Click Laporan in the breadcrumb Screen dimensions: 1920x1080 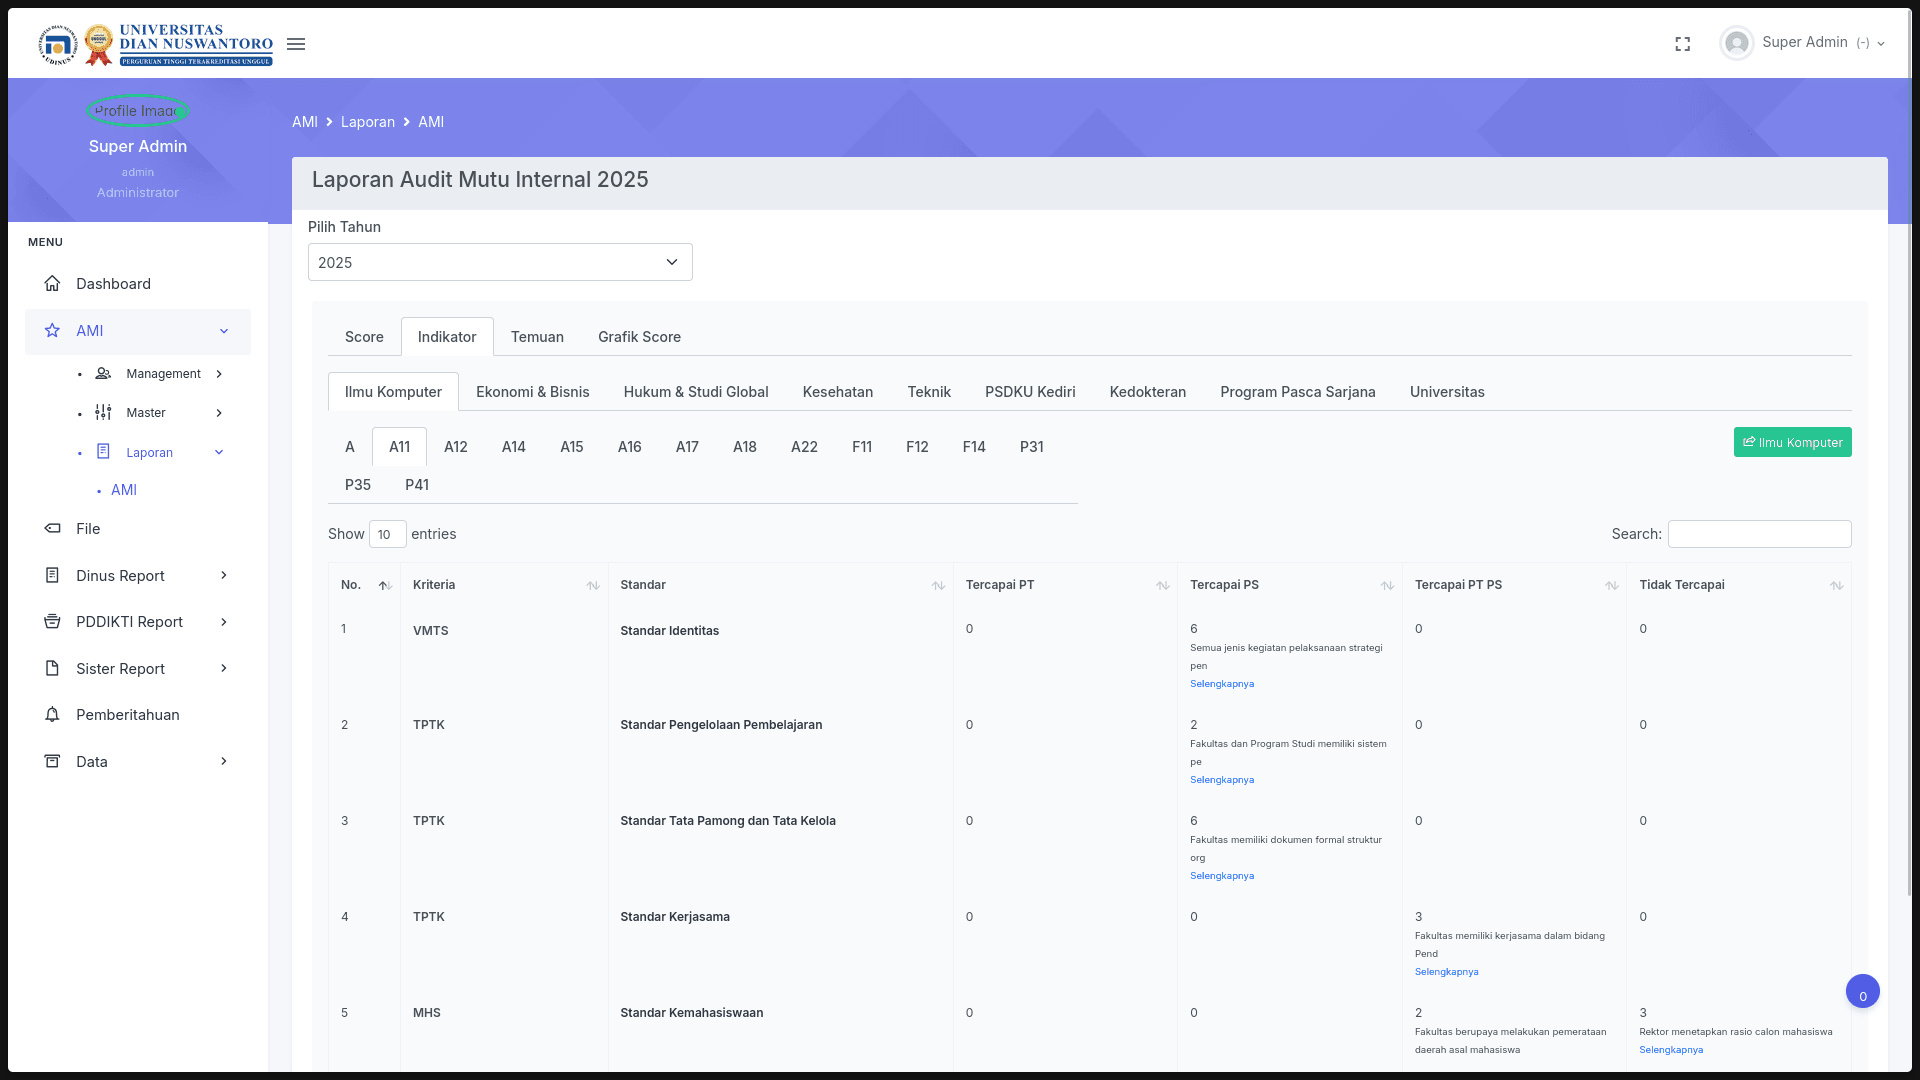[368, 122]
